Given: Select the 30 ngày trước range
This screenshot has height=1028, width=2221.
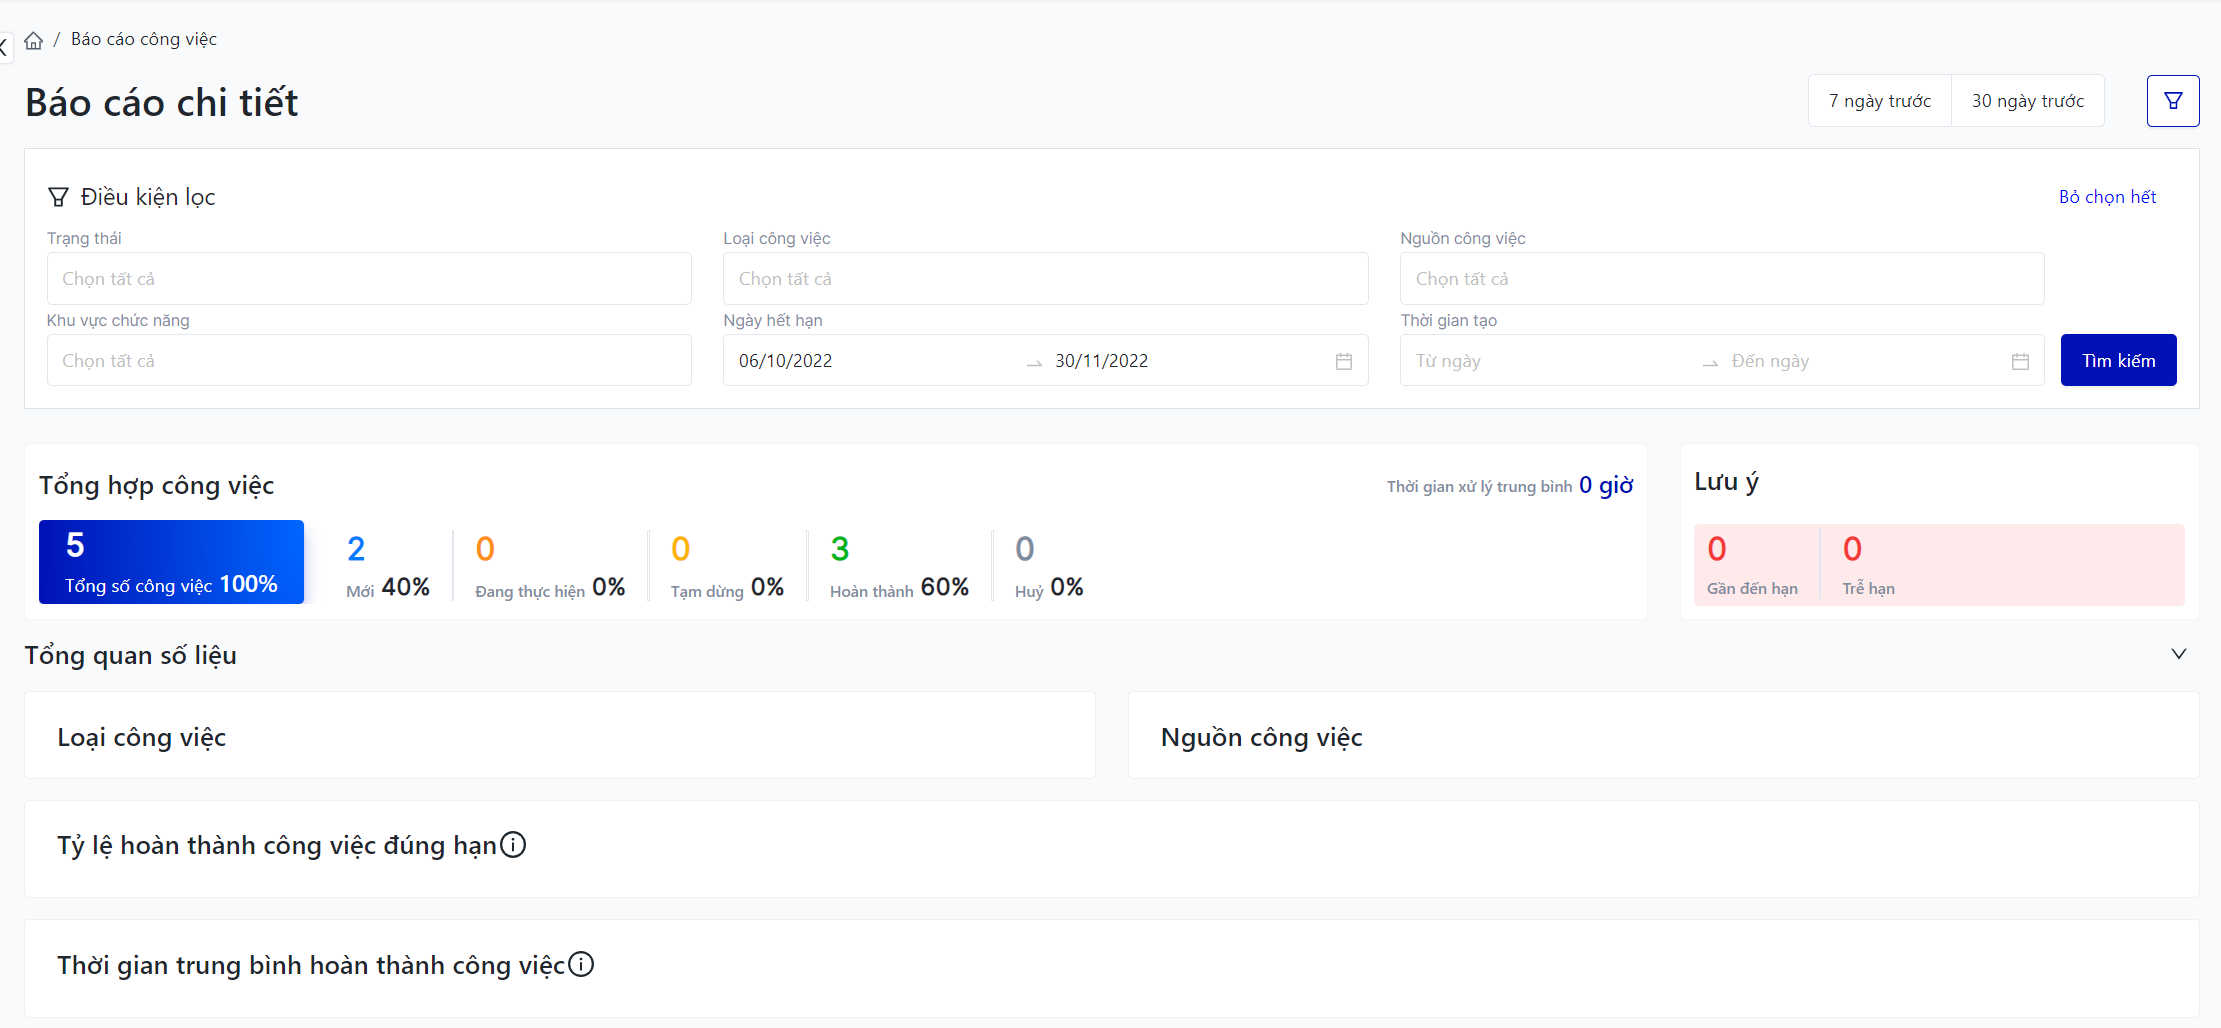Looking at the screenshot, I should click(x=2027, y=101).
